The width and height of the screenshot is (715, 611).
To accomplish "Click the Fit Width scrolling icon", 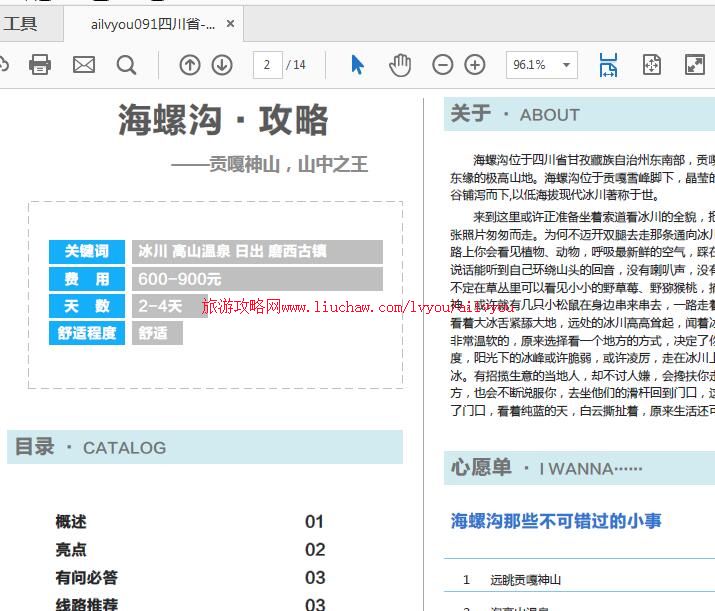I will coord(608,65).
